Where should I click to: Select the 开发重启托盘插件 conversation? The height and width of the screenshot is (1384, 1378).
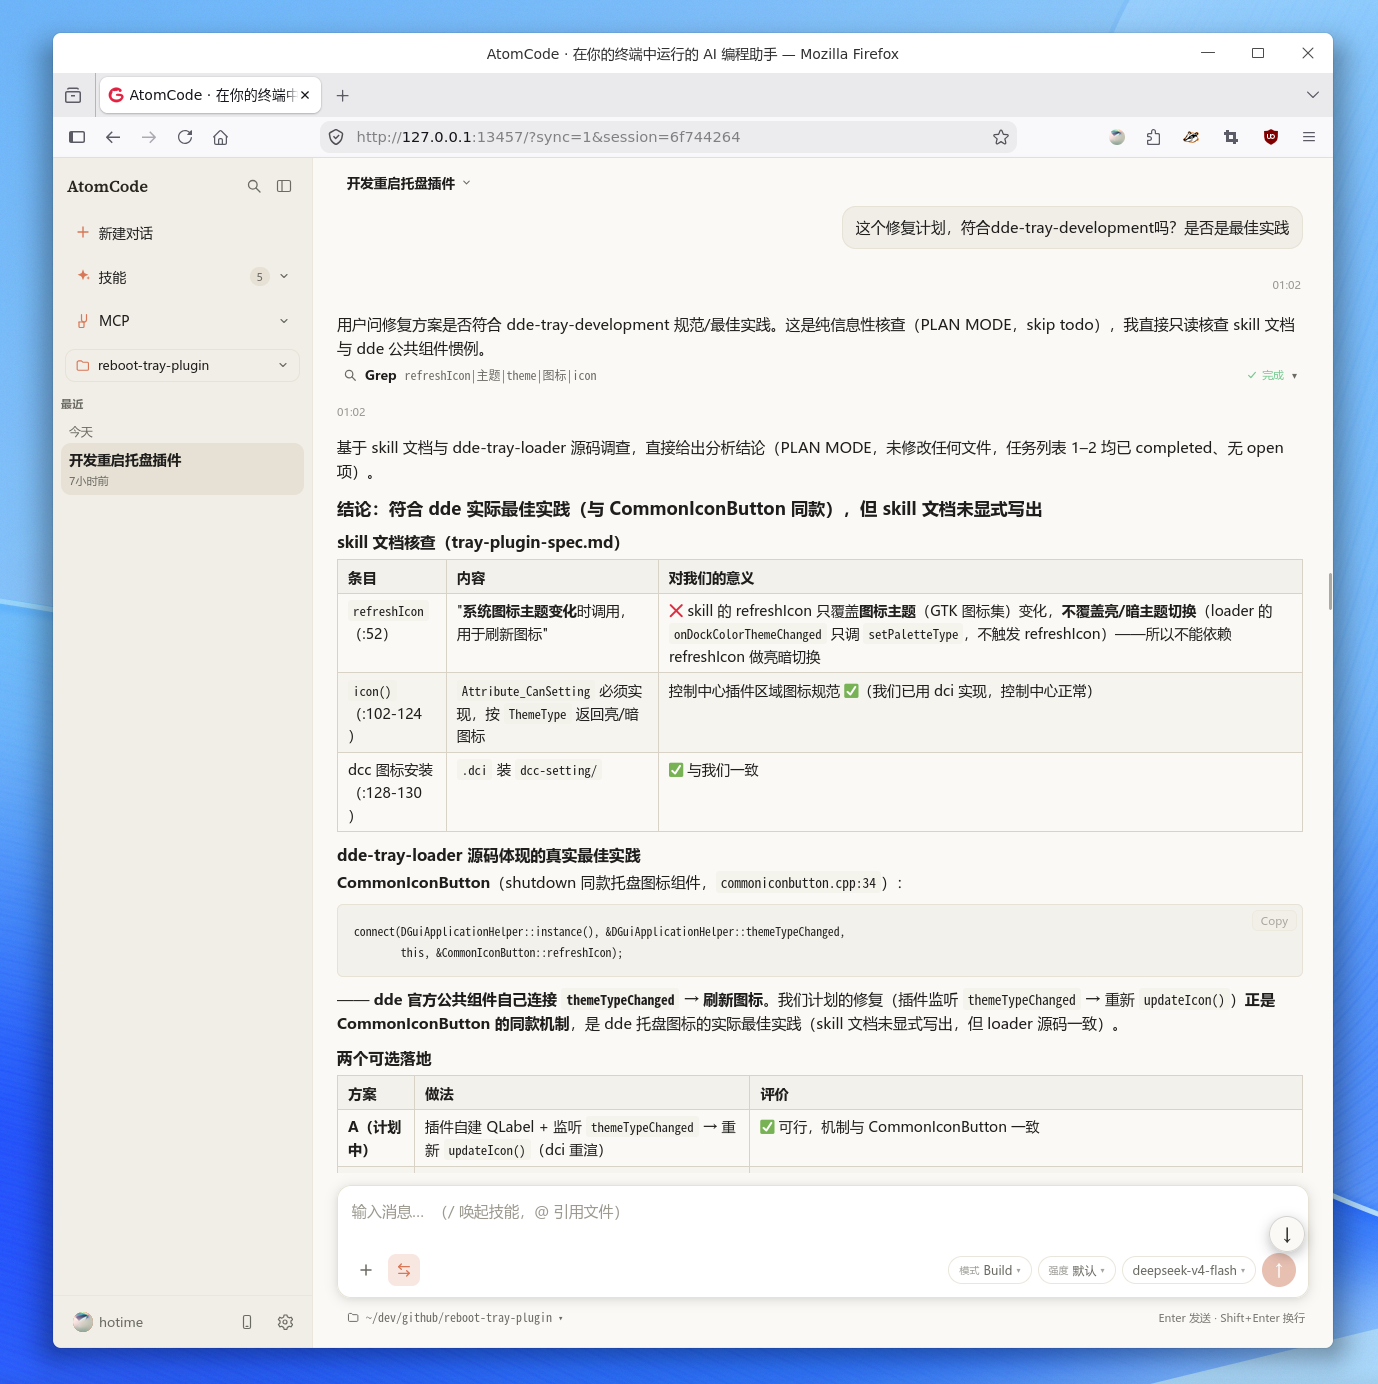182,469
